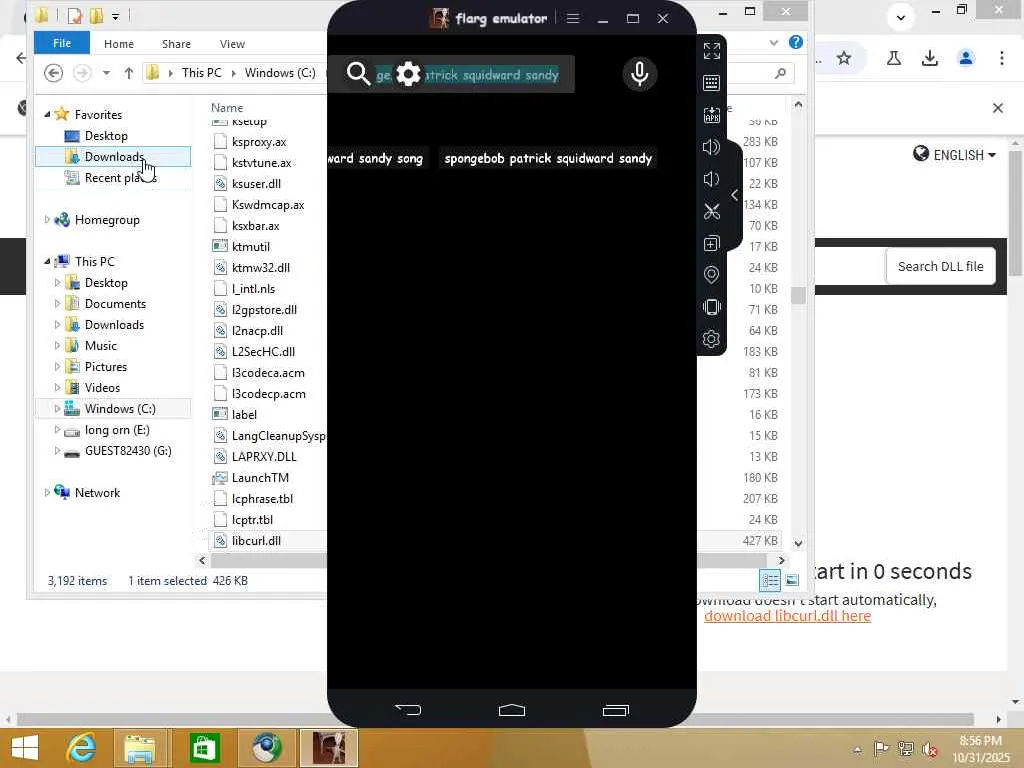Image resolution: width=1024 pixels, height=768 pixels.
Task: Tap the Android home navigation button
Action: click(x=512, y=710)
